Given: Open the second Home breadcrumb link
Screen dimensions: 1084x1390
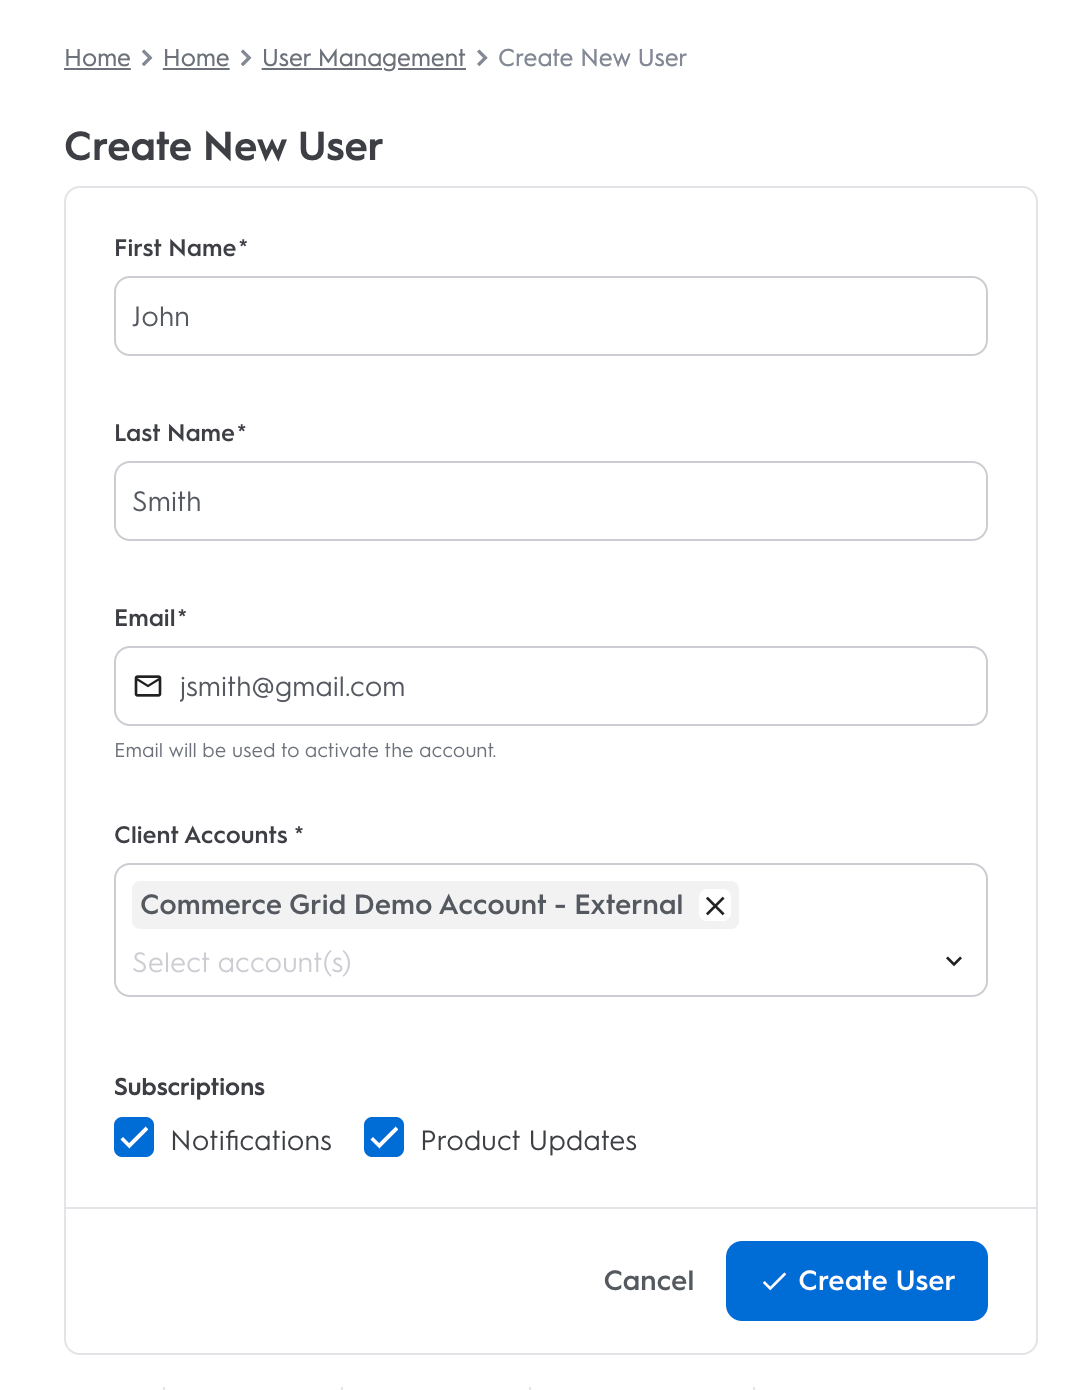Looking at the screenshot, I should pyautogui.click(x=196, y=58).
